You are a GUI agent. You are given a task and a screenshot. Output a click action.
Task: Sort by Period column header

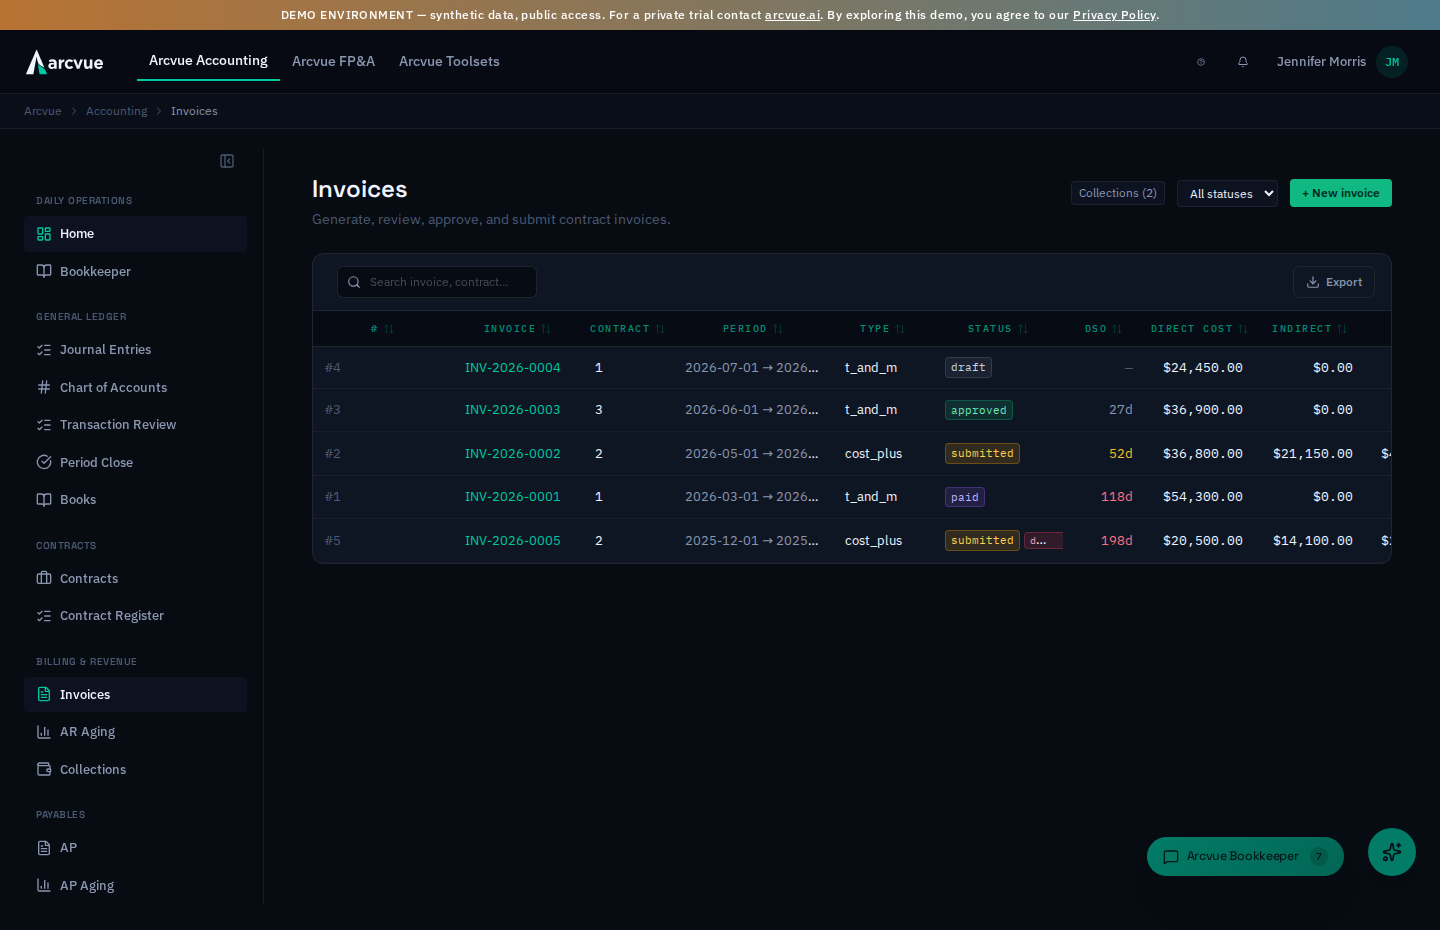click(x=752, y=329)
